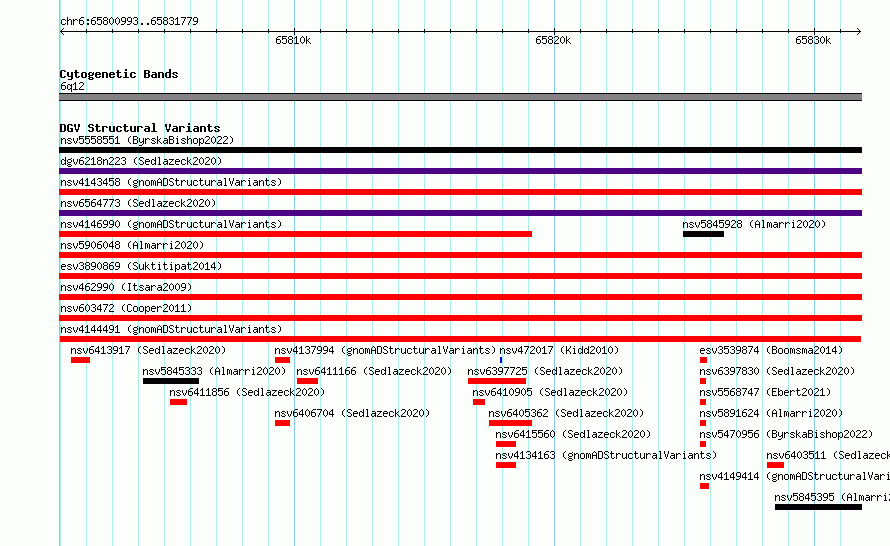
Task: Click the nsv6405362 (Sedlazeck2020) red bar
Action: pos(510,423)
